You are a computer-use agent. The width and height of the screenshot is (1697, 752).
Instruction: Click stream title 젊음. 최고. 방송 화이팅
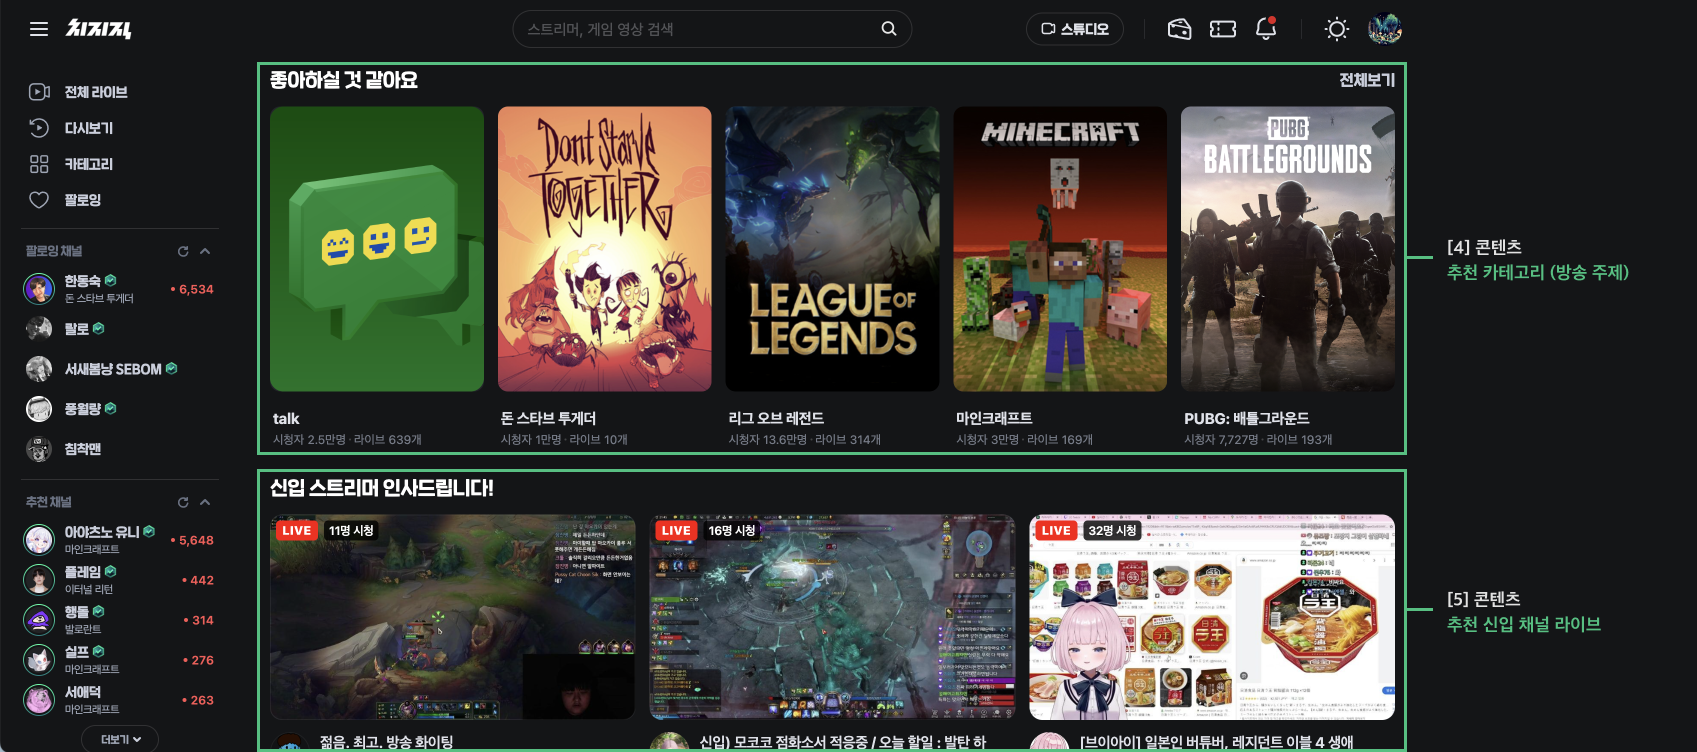[x=386, y=742]
